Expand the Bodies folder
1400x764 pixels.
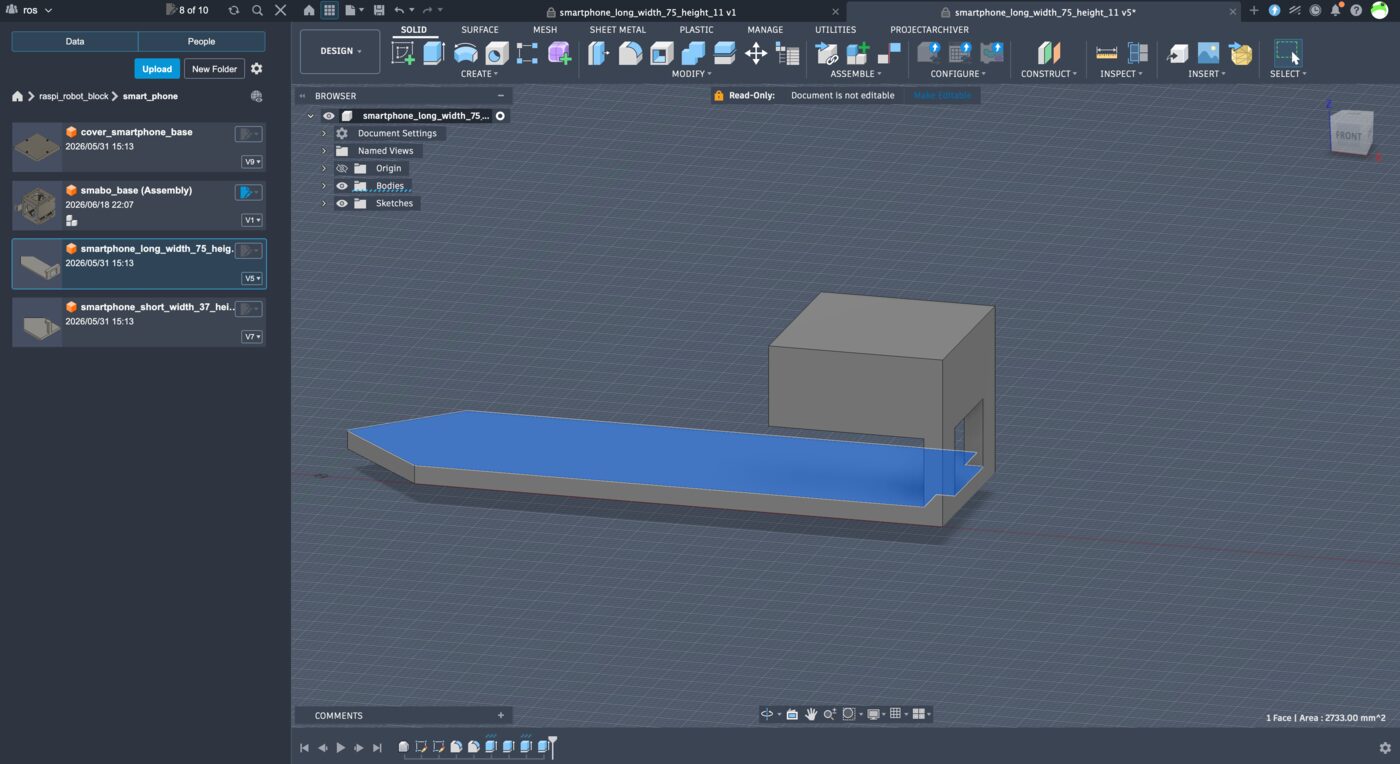(324, 186)
